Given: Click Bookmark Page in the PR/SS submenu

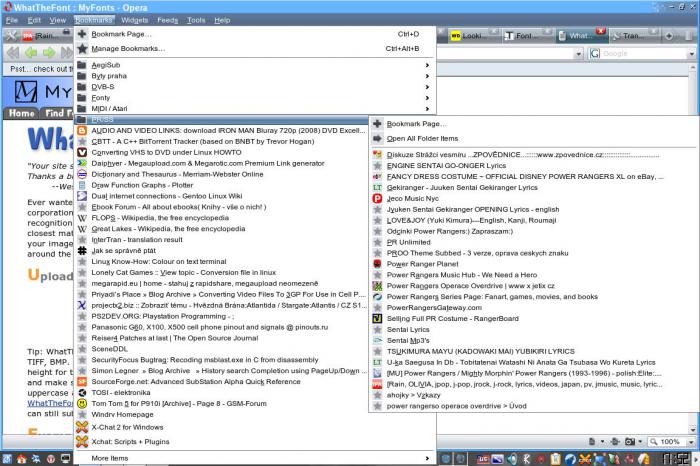Looking at the screenshot, I should 533,124.
